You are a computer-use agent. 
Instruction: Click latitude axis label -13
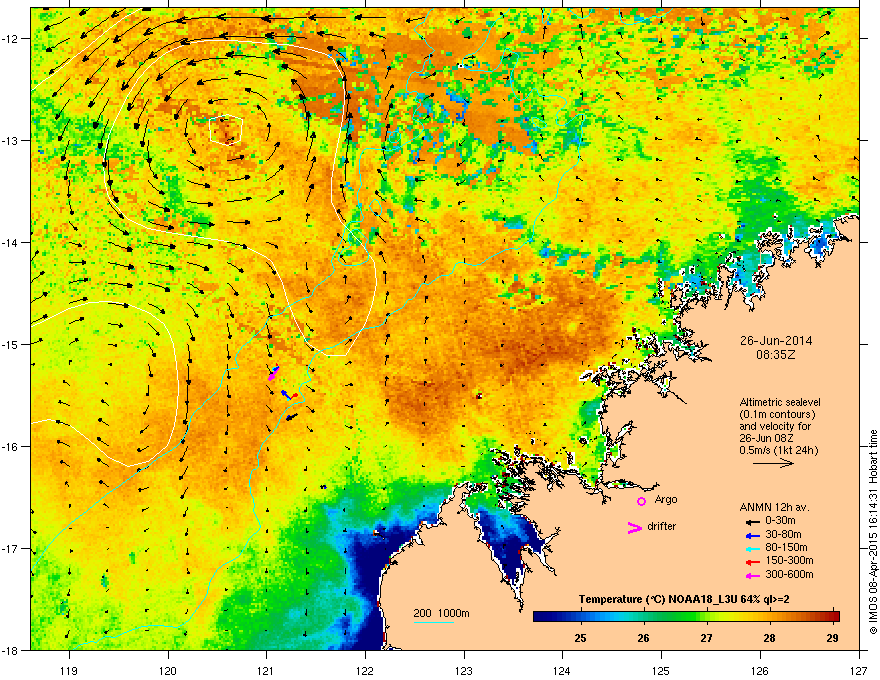pos(10,140)
